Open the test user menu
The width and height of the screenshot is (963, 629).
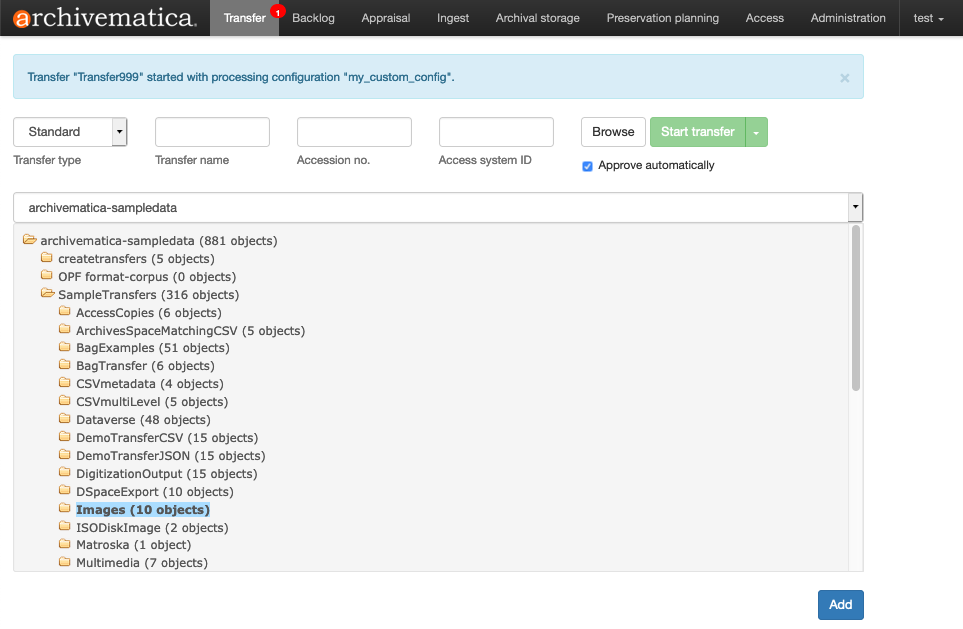[927, 18]
